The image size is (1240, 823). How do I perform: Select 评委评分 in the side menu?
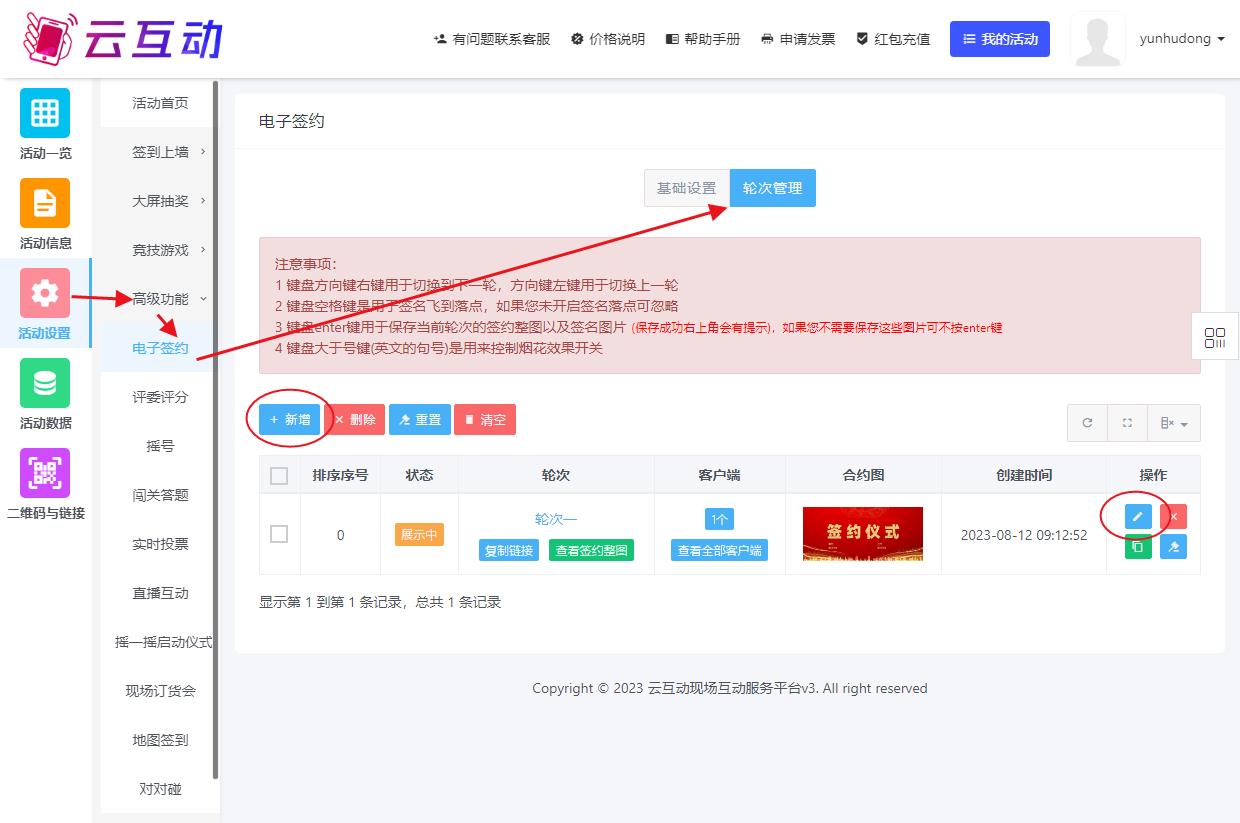tap(160, 397)
